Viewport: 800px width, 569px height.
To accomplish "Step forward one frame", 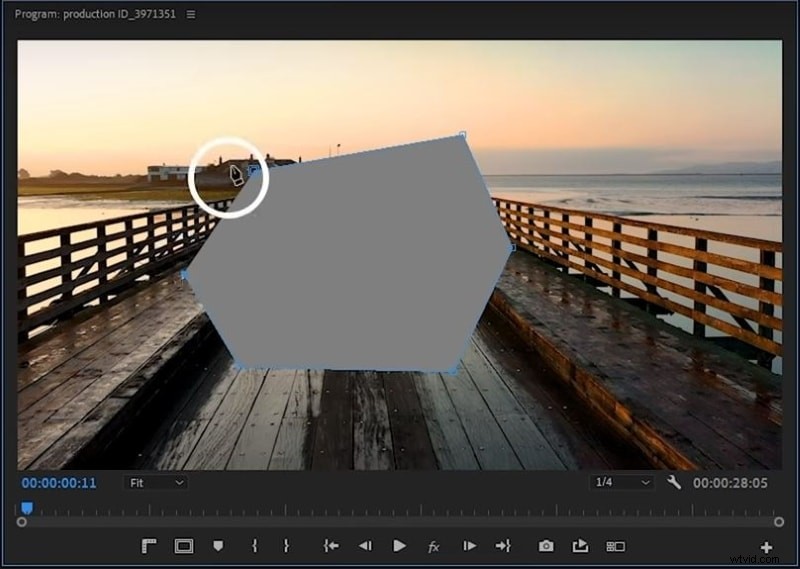I will 469,546.
